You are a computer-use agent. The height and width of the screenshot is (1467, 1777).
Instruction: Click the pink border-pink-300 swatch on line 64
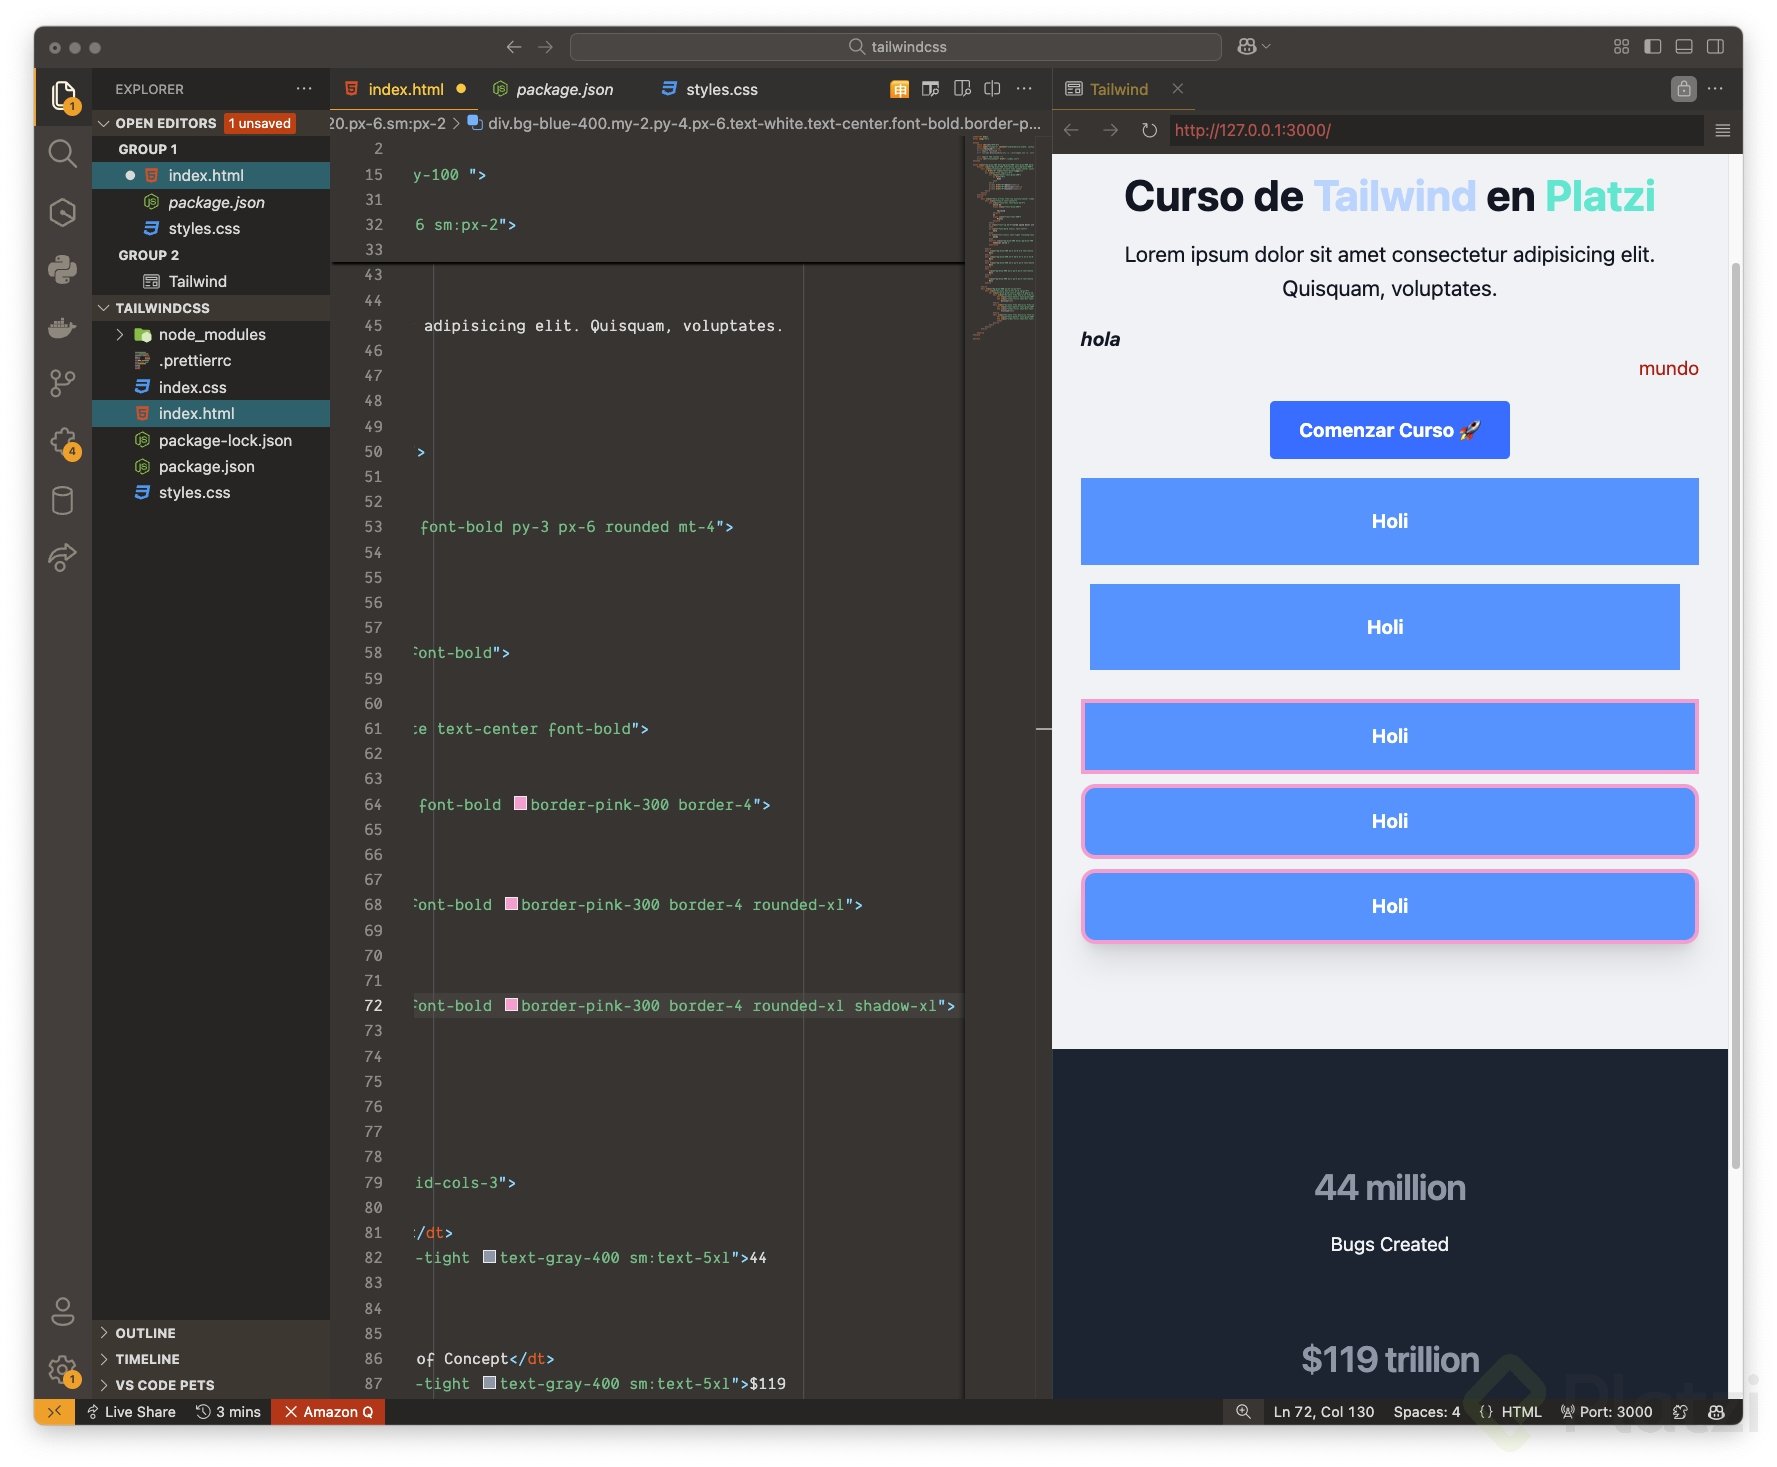pyautogui.click(x=520, y=803)
